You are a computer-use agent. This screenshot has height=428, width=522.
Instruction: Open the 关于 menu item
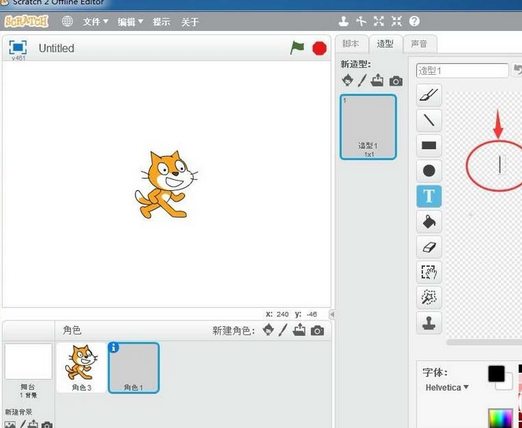(190, 22)
